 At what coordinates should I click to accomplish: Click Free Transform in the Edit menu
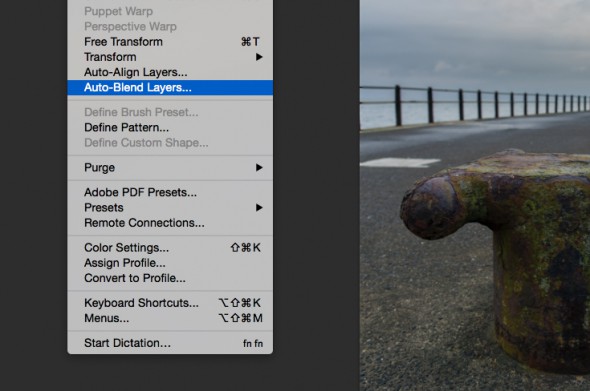click(170, 42)
